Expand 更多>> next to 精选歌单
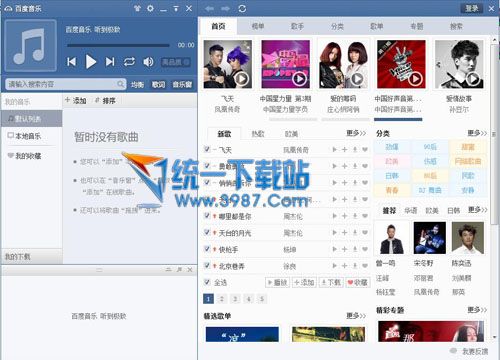500x360 pixels. 356,315
